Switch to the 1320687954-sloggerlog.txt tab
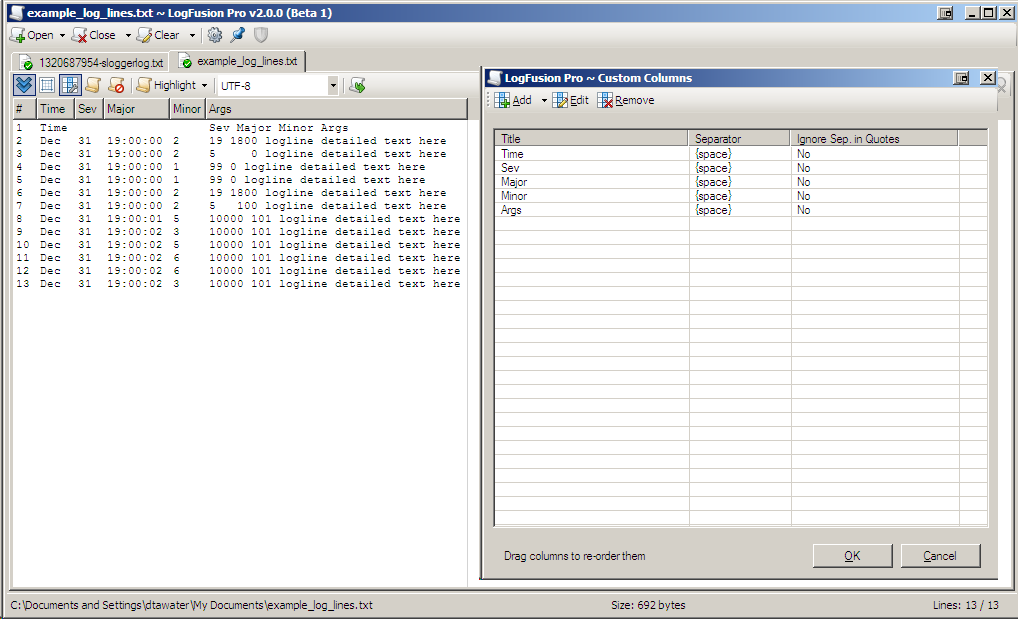 click(x=91, y=62)
